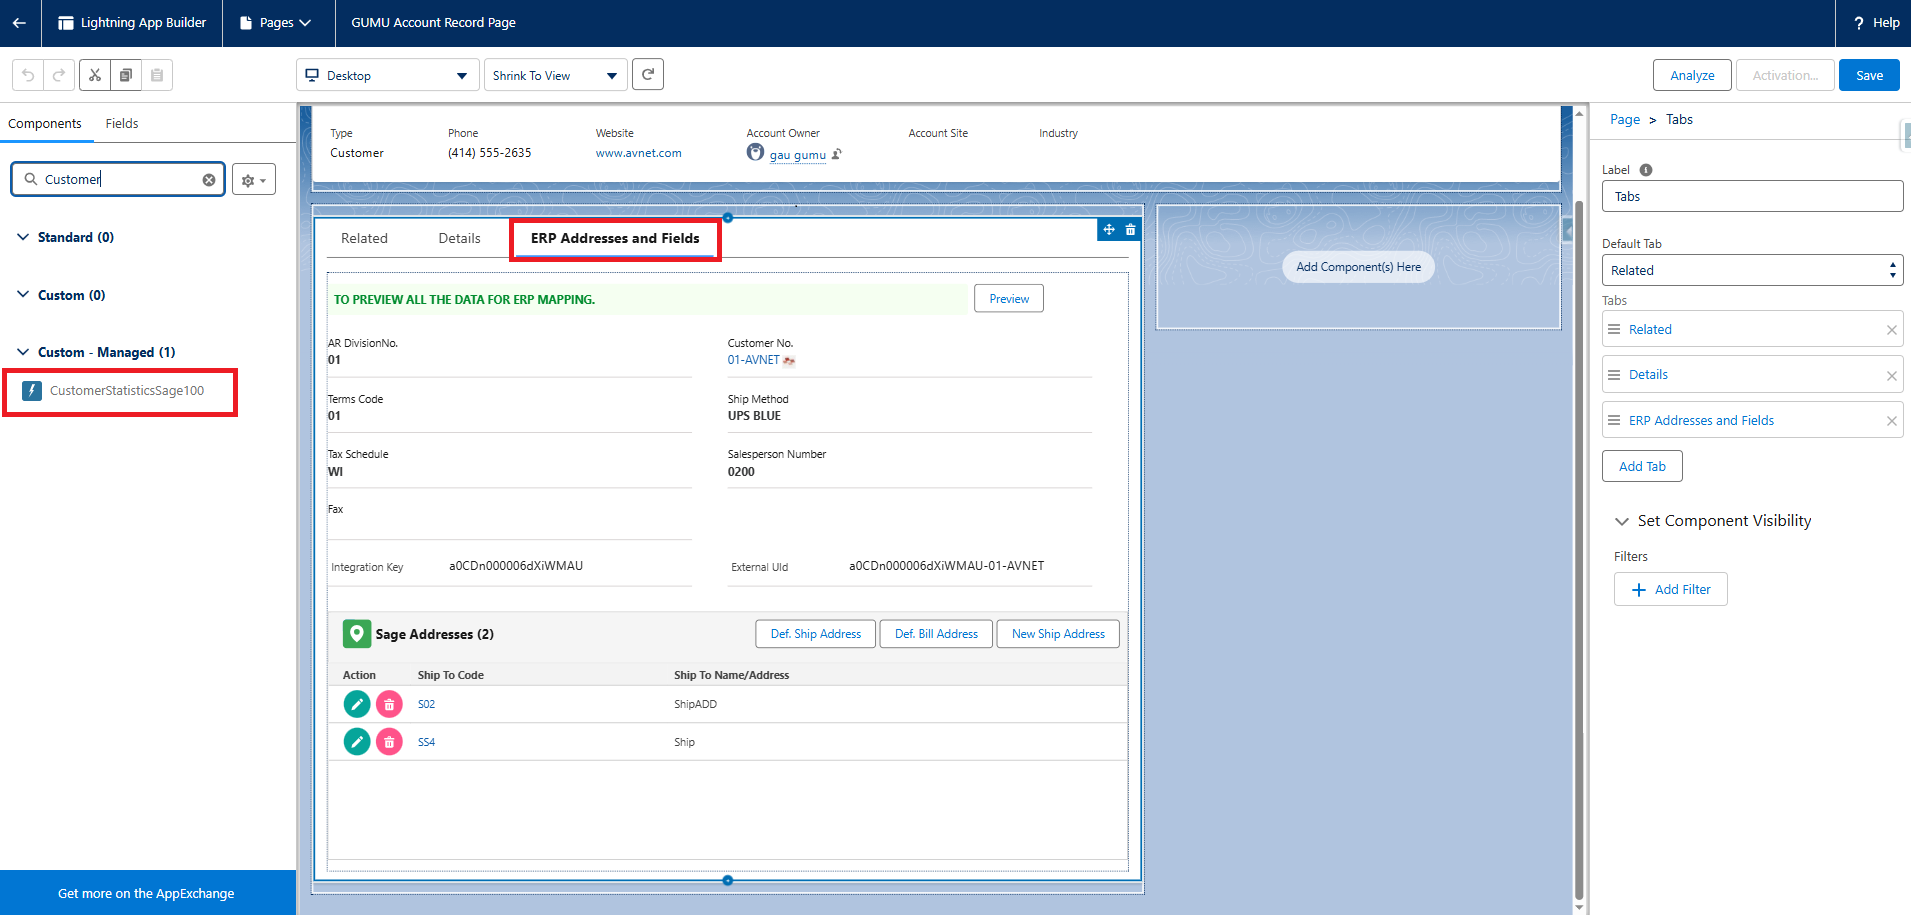
Task: Click the Label text field containing Tabs
Action: click(x=1752, y=196)
